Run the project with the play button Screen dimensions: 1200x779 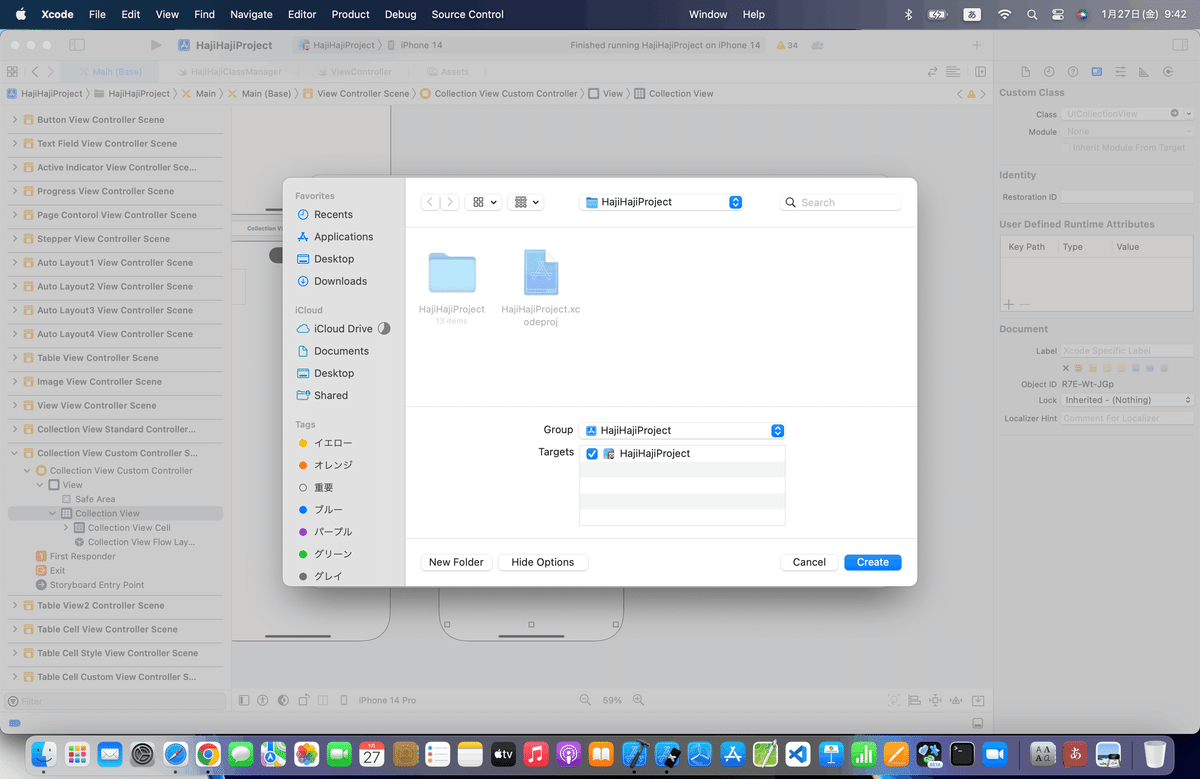pyautogui.click(x=156, y=45)
